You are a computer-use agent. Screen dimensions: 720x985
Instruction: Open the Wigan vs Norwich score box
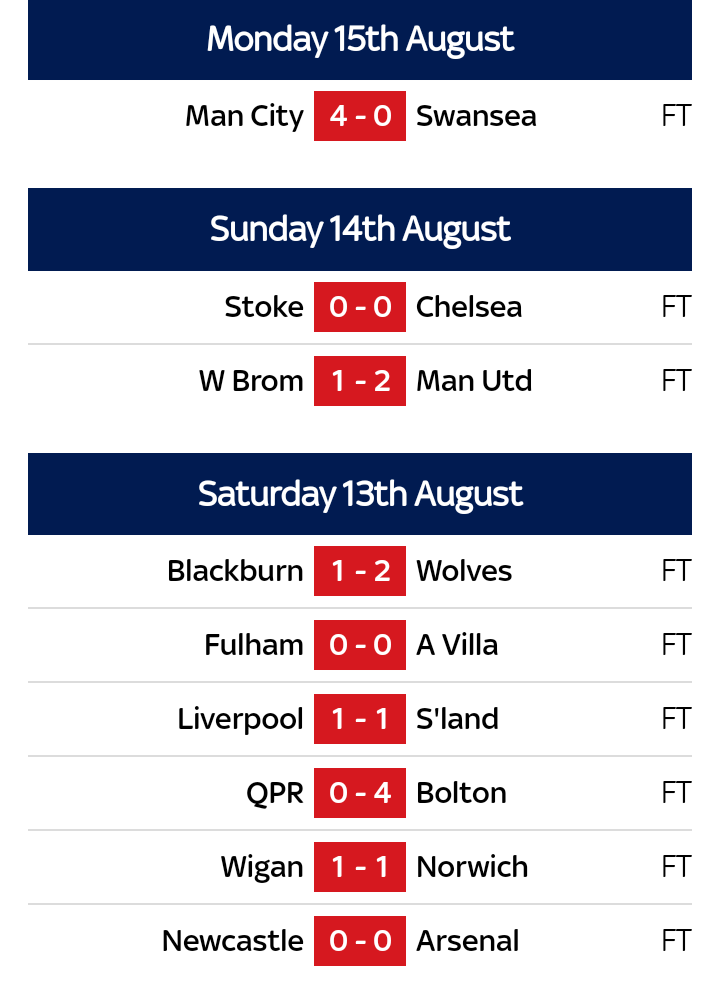click(x=360, y=867)
